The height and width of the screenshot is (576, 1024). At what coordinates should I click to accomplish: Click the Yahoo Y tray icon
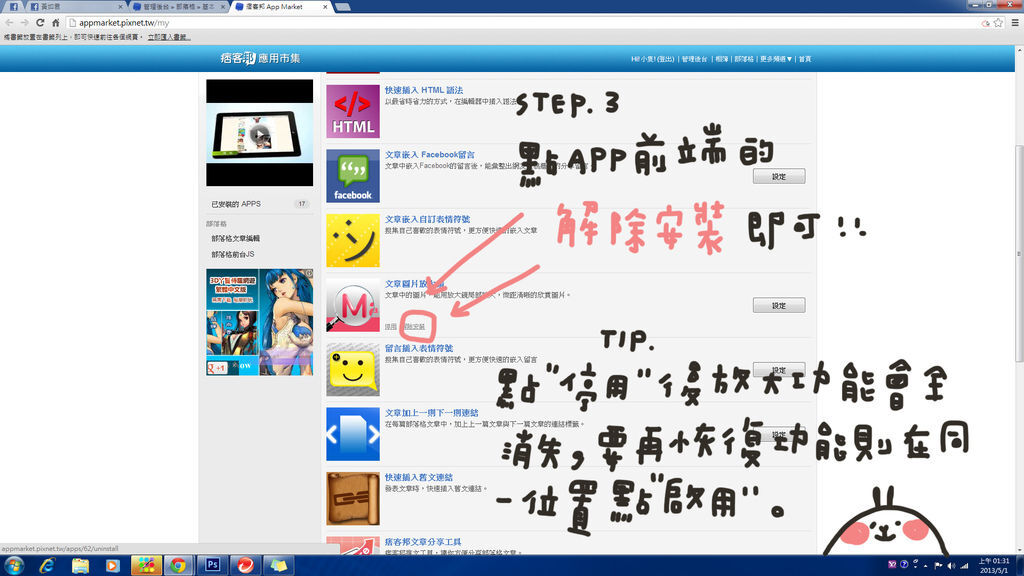(892, 565)
